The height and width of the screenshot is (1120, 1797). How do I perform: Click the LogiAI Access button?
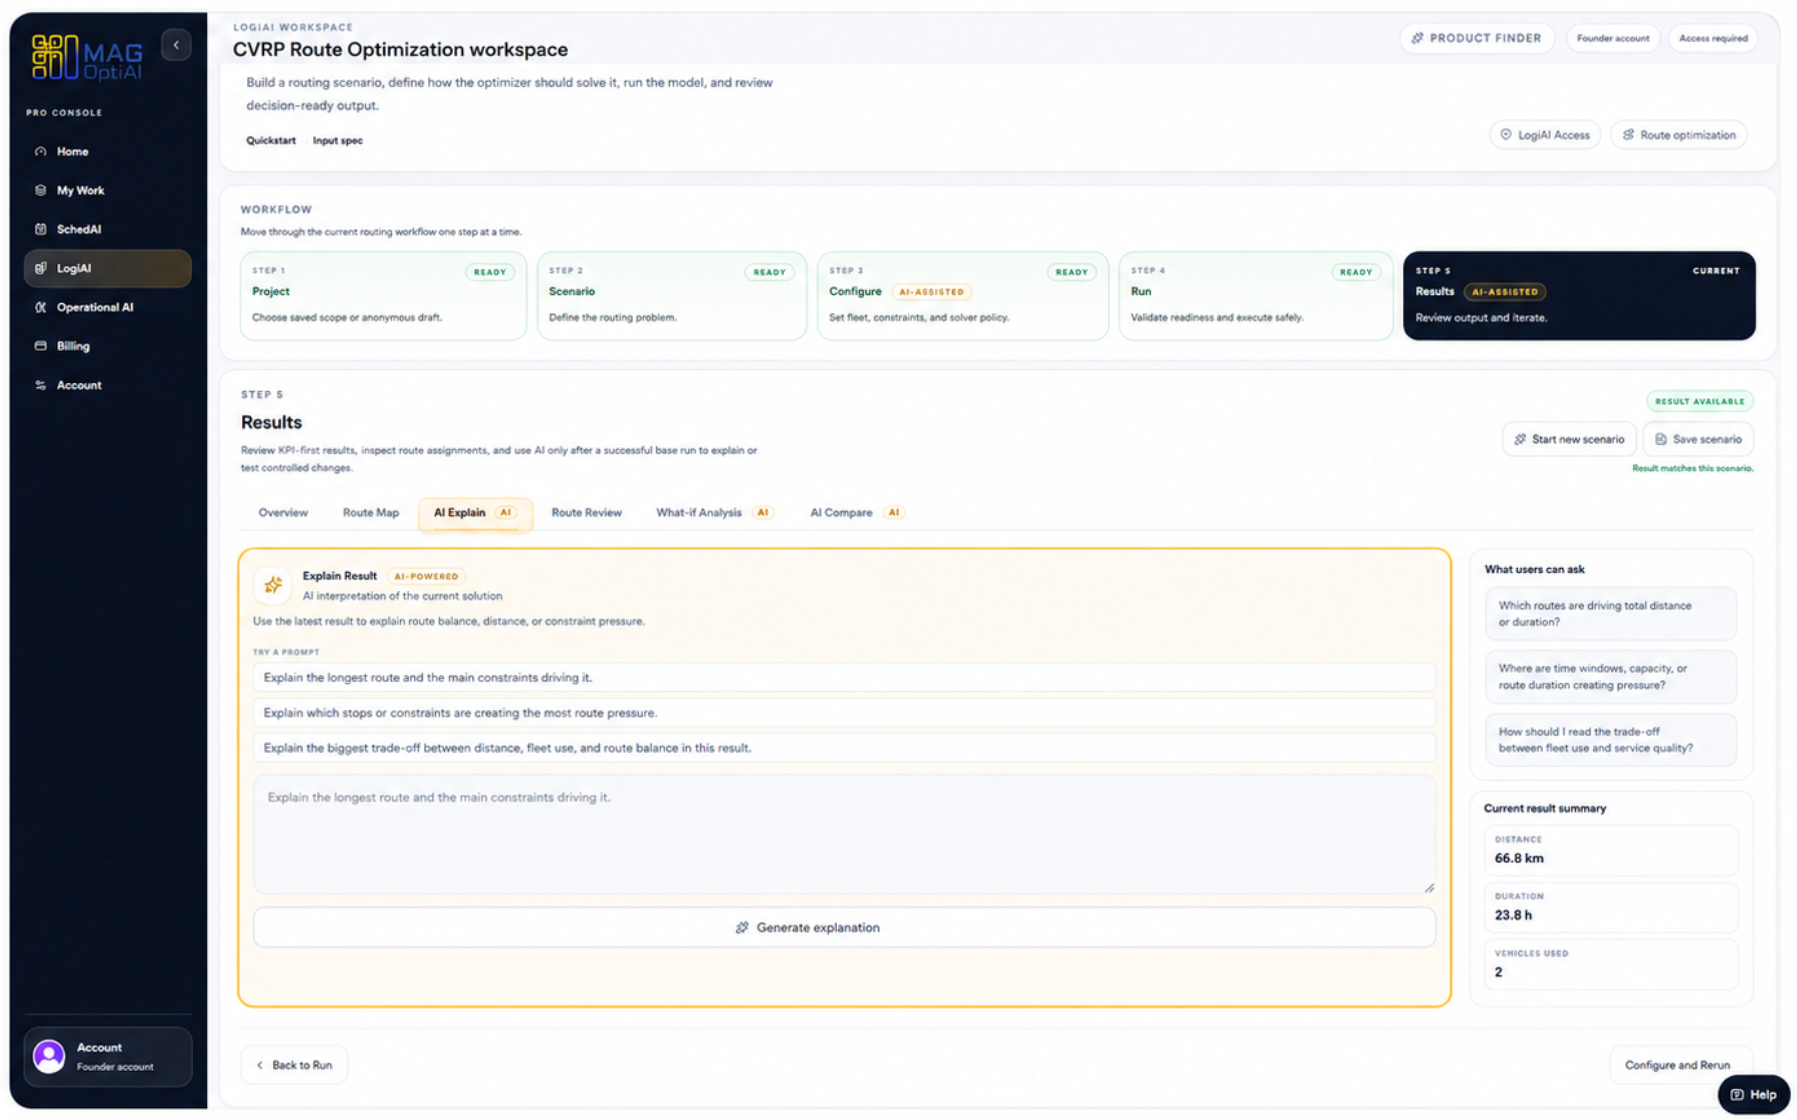click(x=1545, y=134)
